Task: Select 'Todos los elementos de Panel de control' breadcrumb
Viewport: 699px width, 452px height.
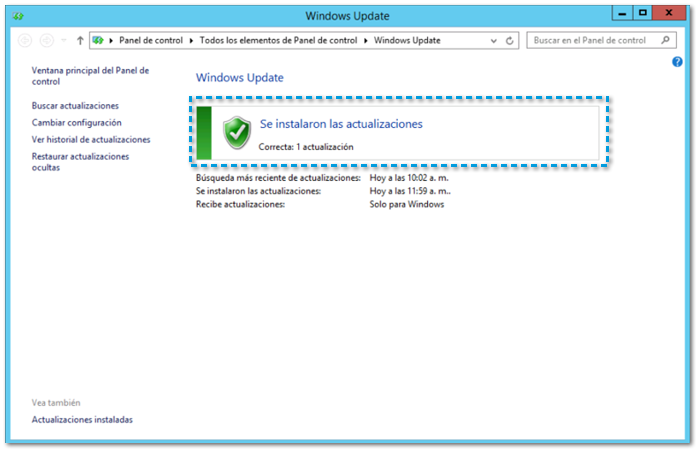Action: (x=278, y=41)
